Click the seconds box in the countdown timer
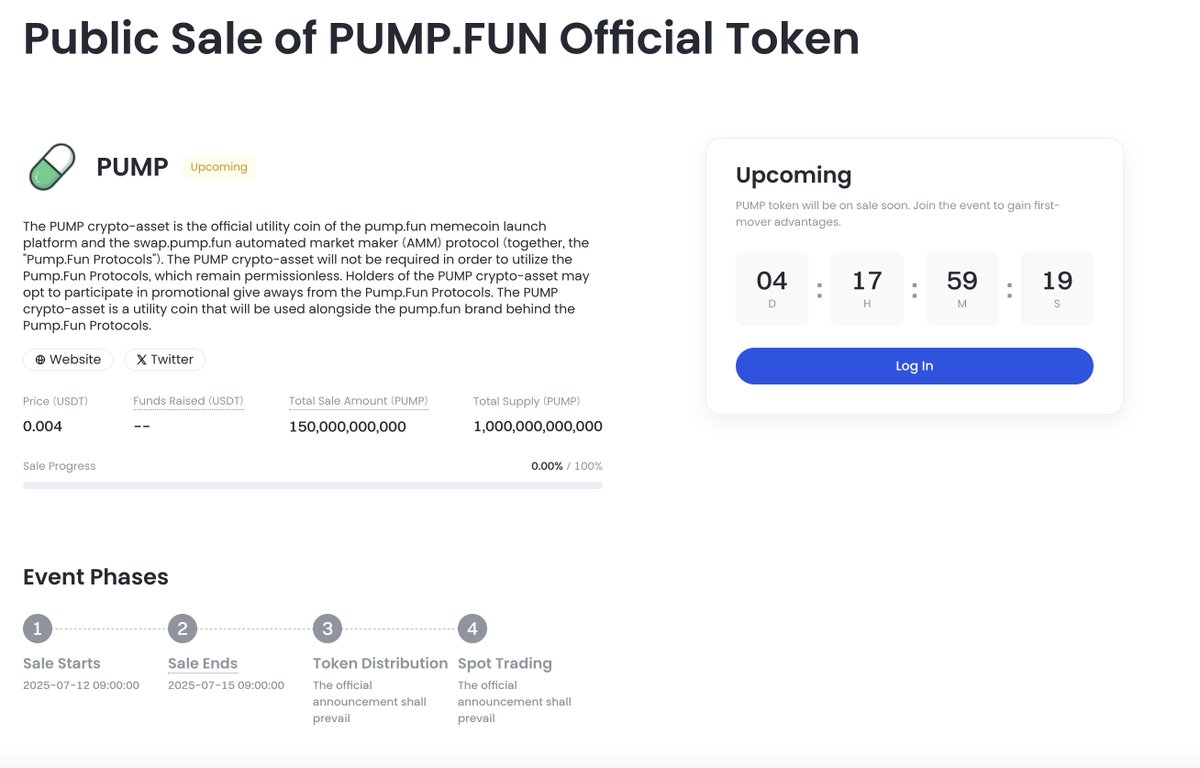 pos(1056,288)
